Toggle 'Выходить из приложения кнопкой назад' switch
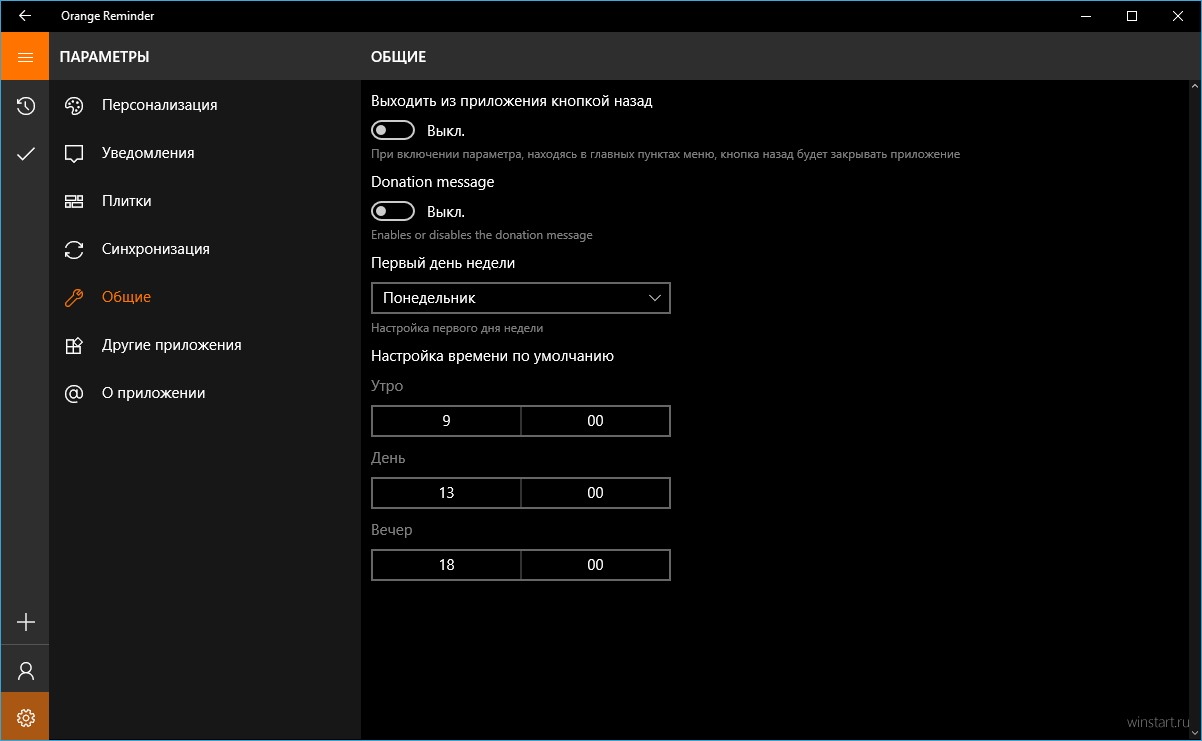1202x741 pixels. click(x=393, y=130)
